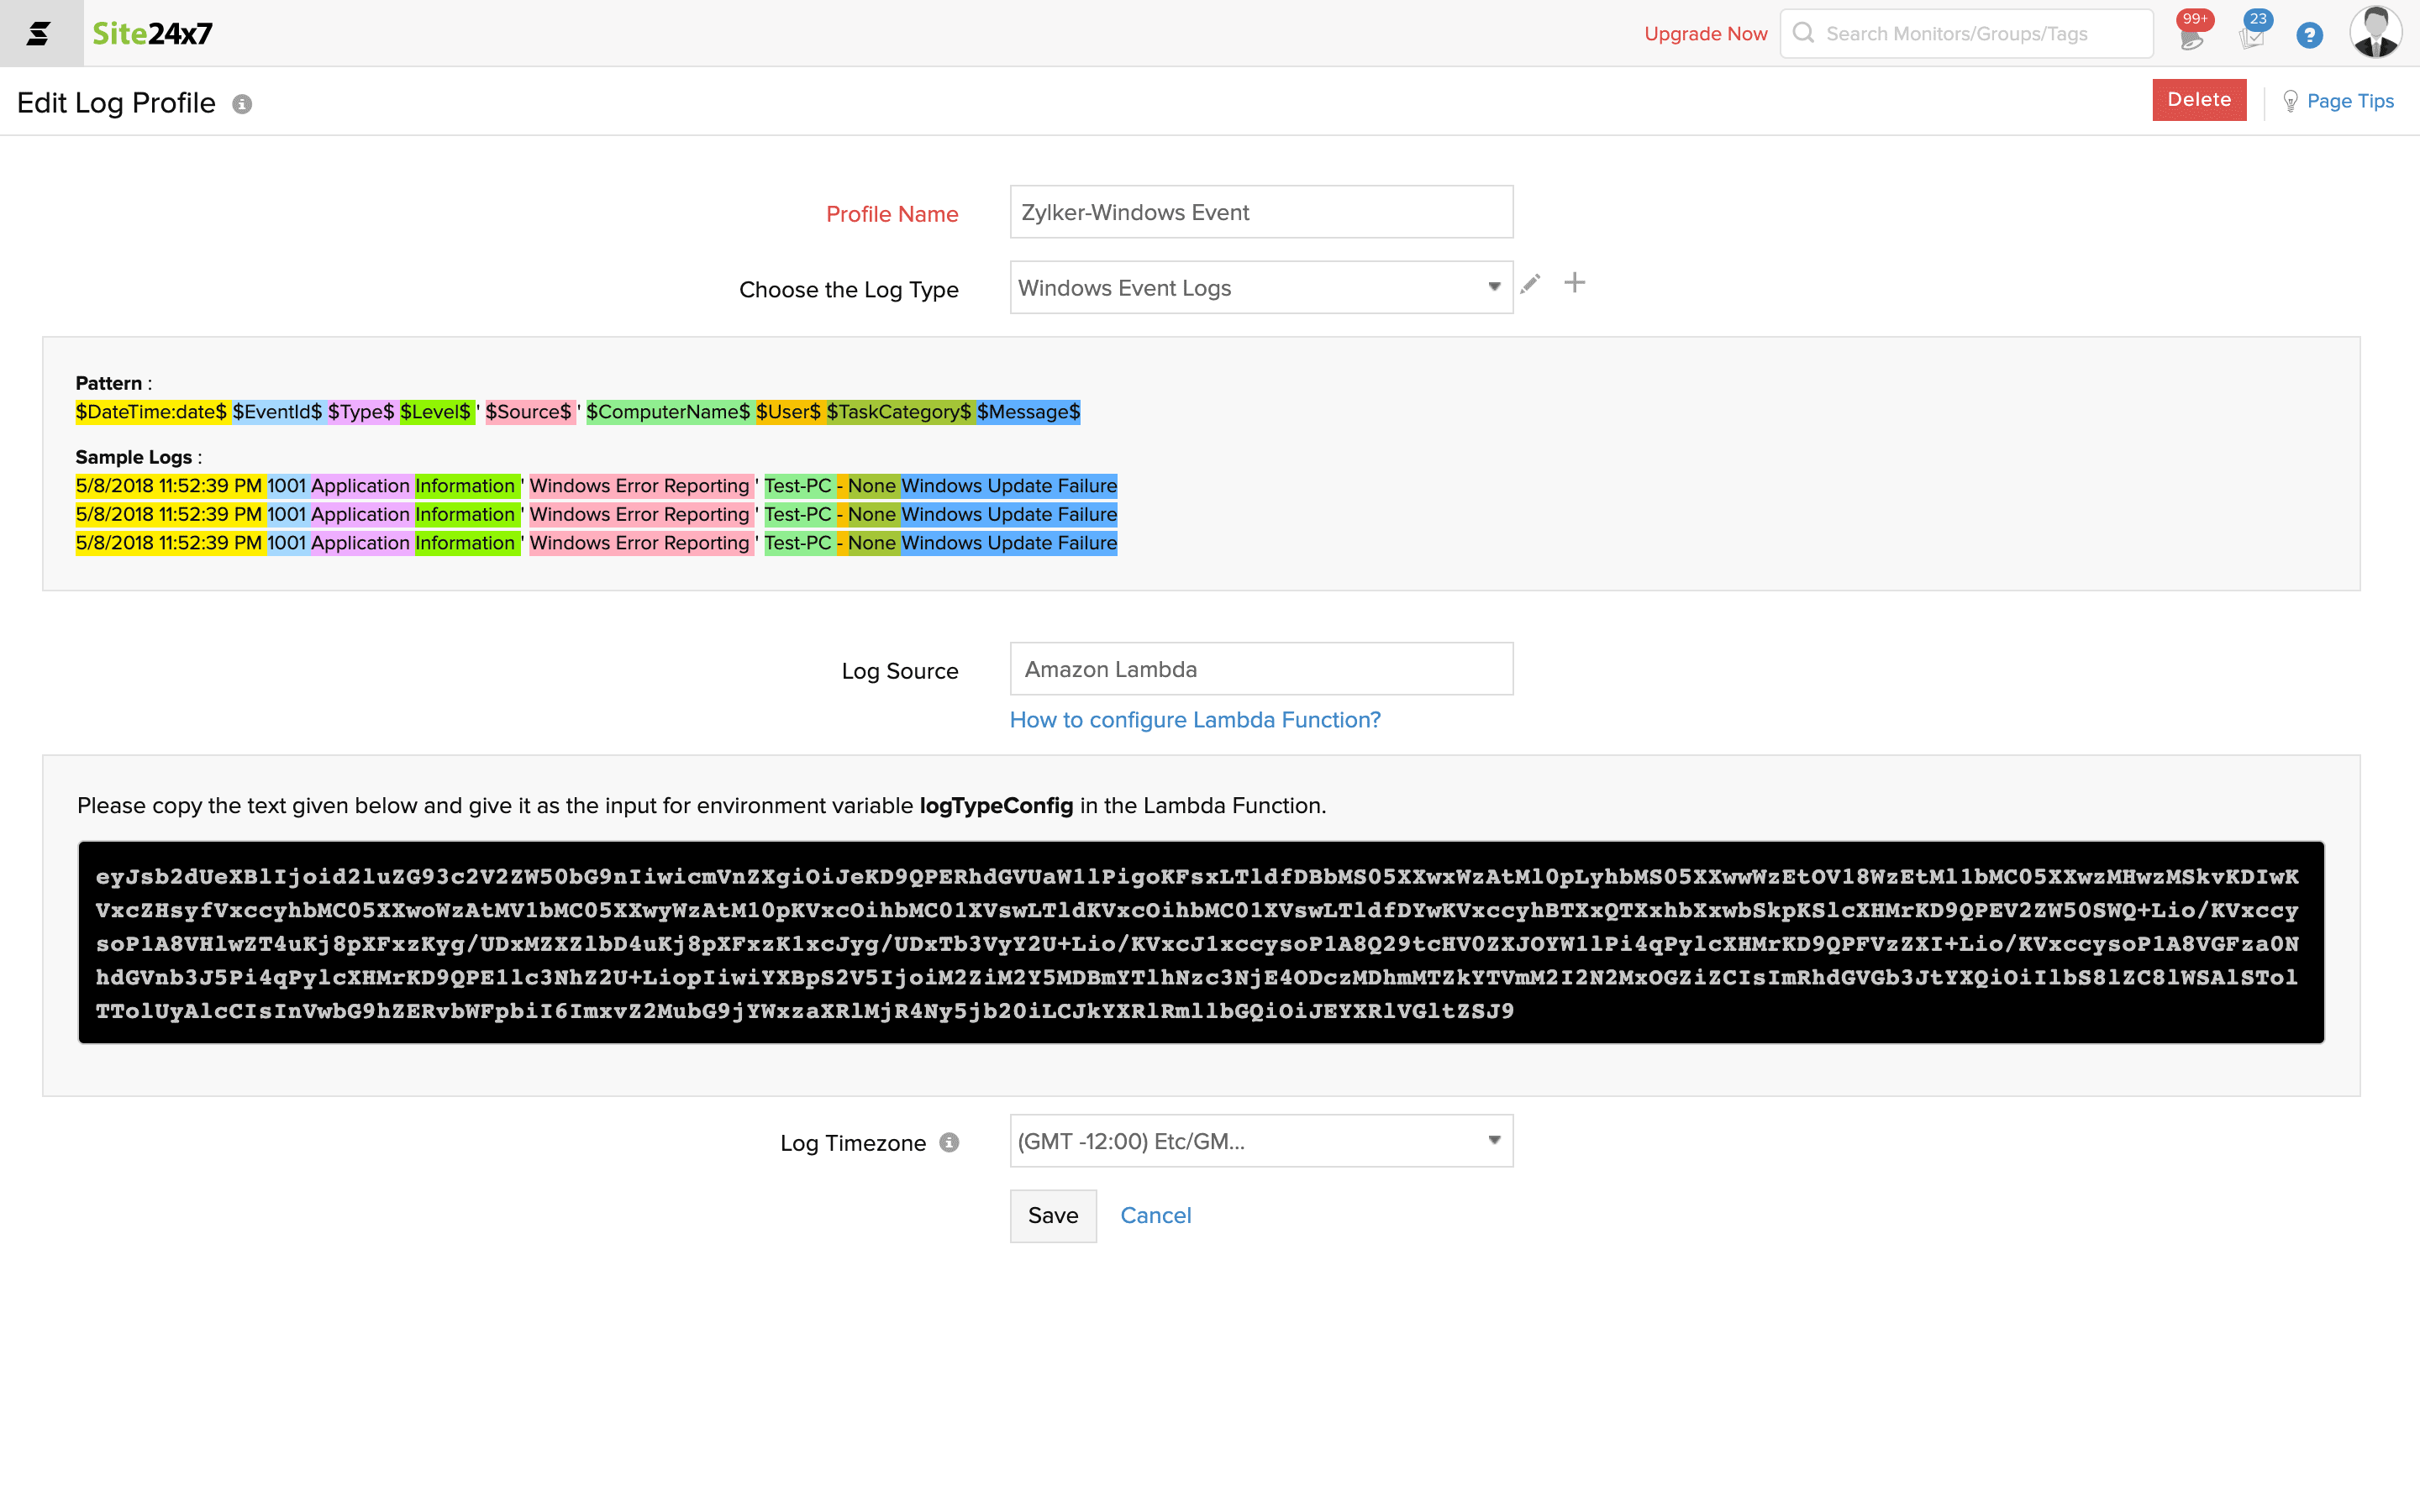Click the plus add log type icon

[1574, 283]
